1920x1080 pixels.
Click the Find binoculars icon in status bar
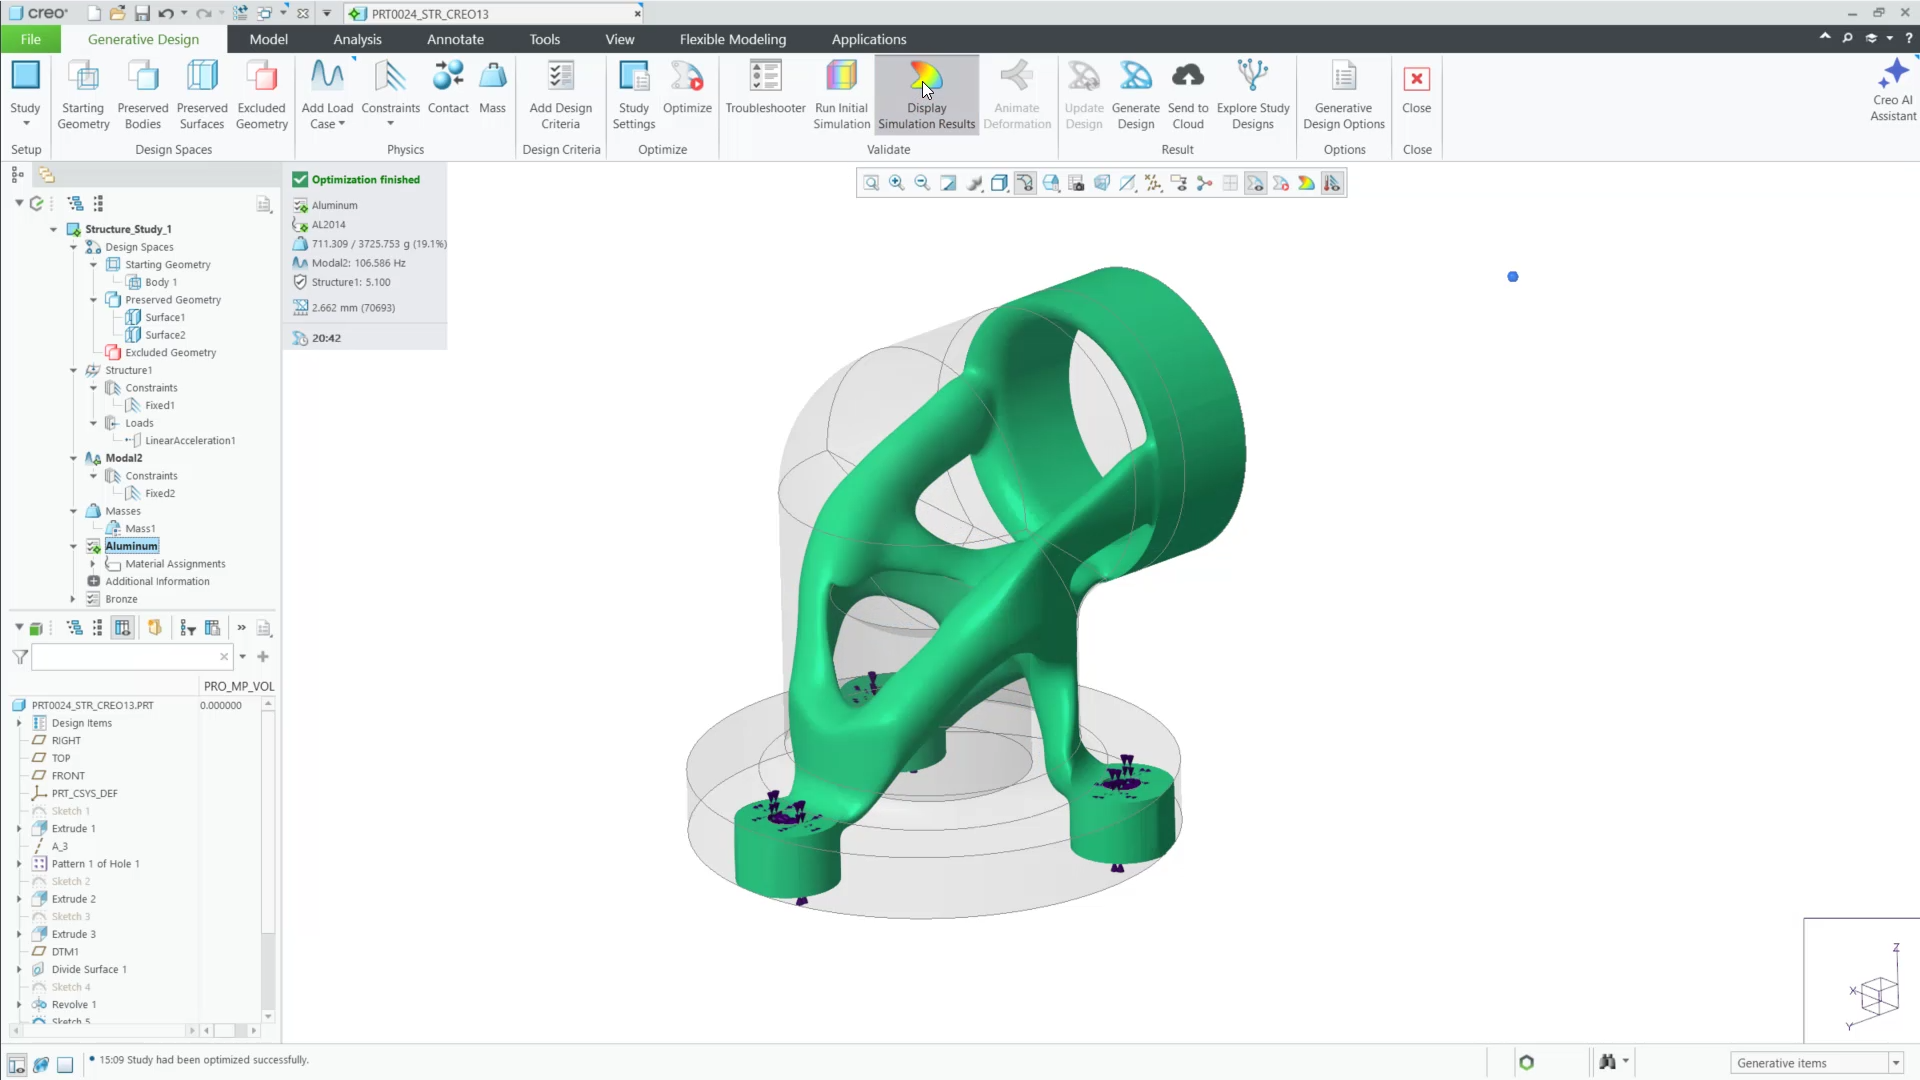[x=1608, y=1062]
